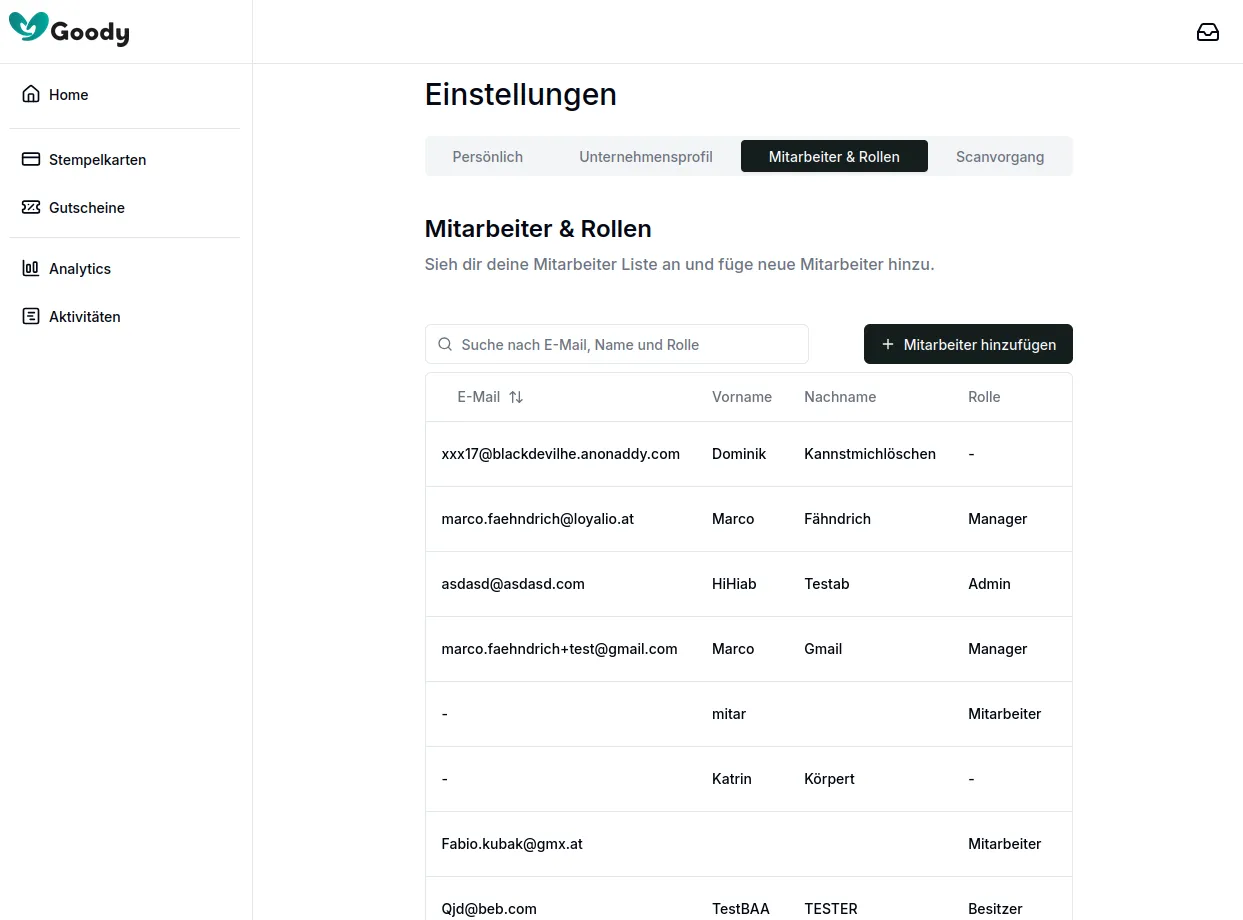Click the search magnifier icon
Image resolution: width=1243 pixels, height=920 pixels.
pyautogui.click(x=445, y=344)
